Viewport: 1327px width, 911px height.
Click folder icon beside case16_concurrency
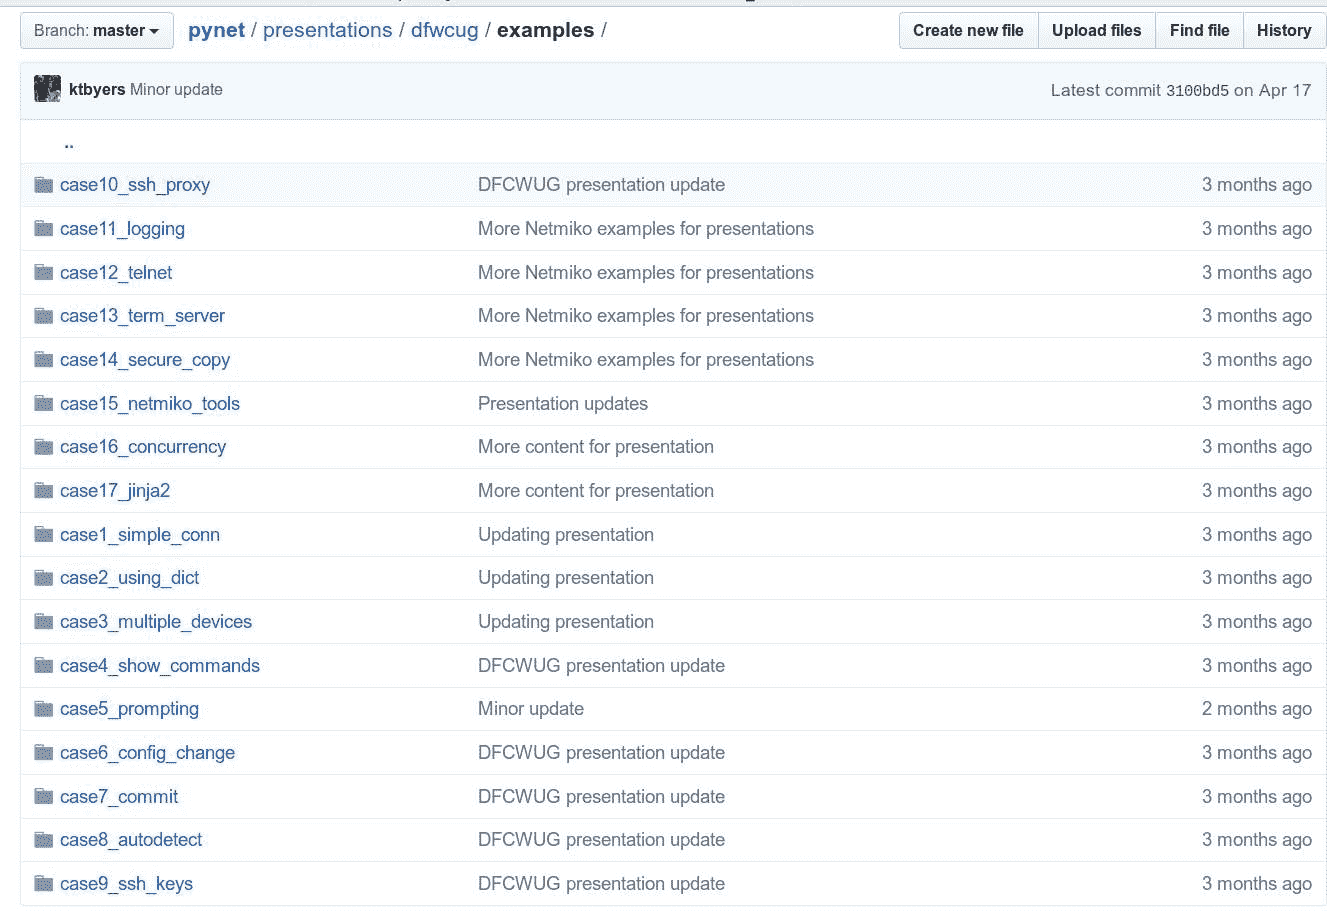tap(43, 446)
